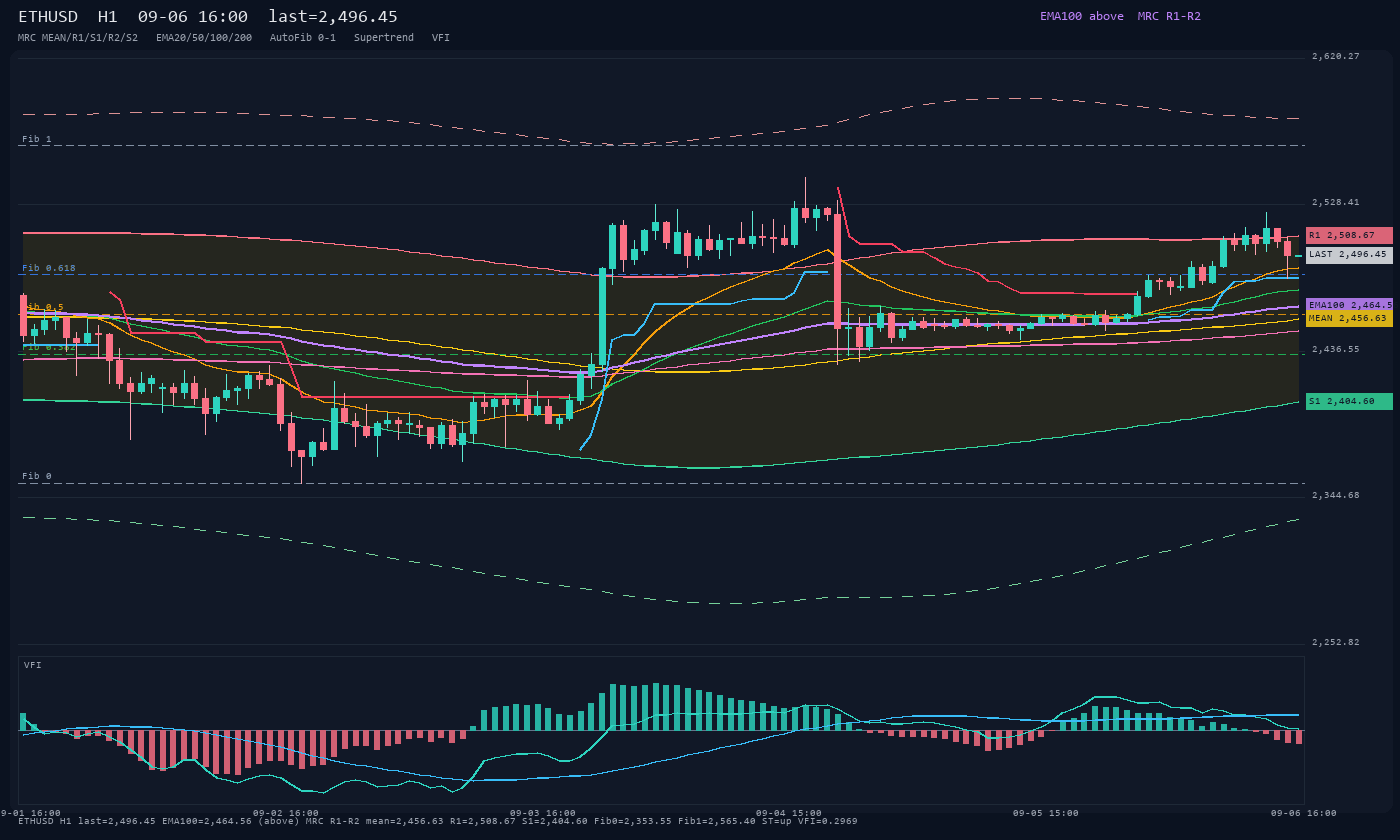The width and height of the screenshot is (1400, 840).
Task: Click the purple EMA100 price tag
Action: [1349, 305]
